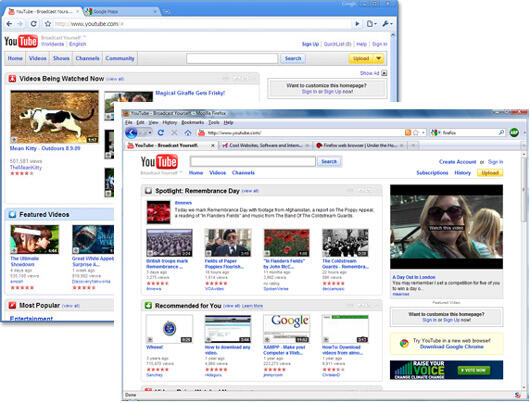
Task: Click the Firefox page's vertical scrollbar
Action: pyautogui.click(x=526, y=270)
